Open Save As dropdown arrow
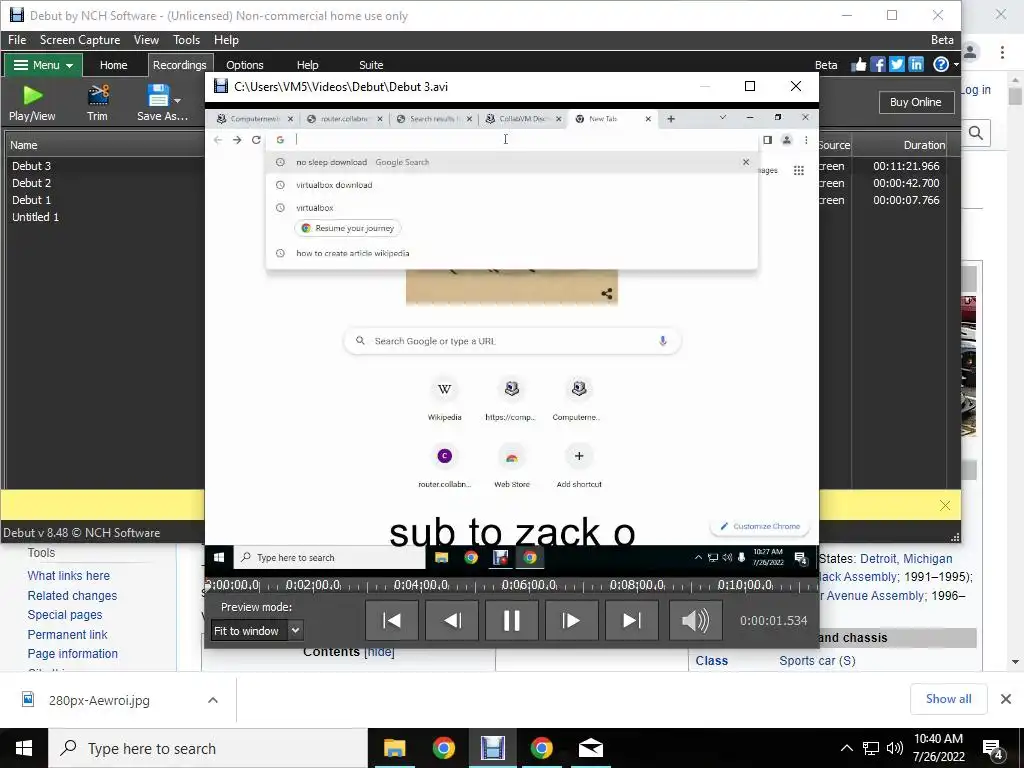The height and width of the screenshot is (768, 1024). click(x=178, y=101)
